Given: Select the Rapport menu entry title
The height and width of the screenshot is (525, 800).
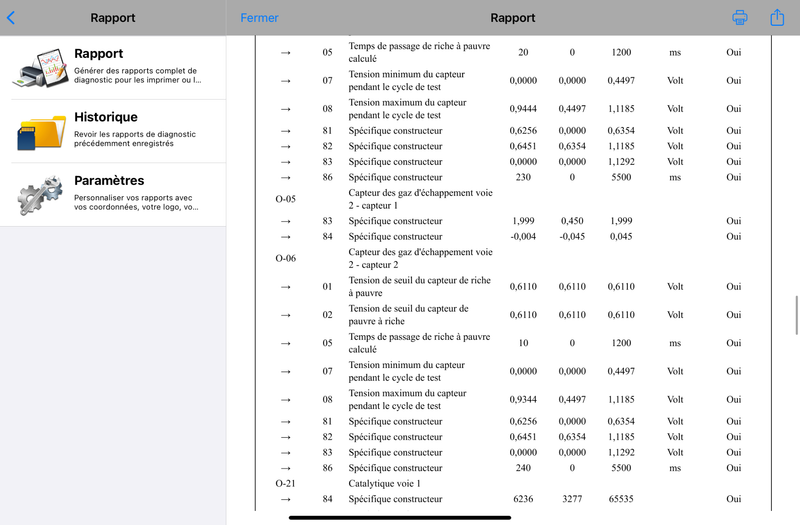Looking at the screenshot, I should tap(99, 54).
